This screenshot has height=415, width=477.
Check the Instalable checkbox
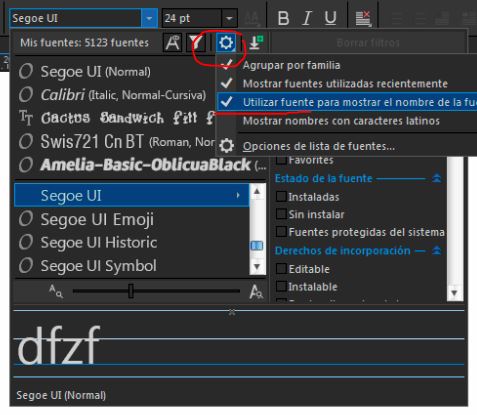281,286
